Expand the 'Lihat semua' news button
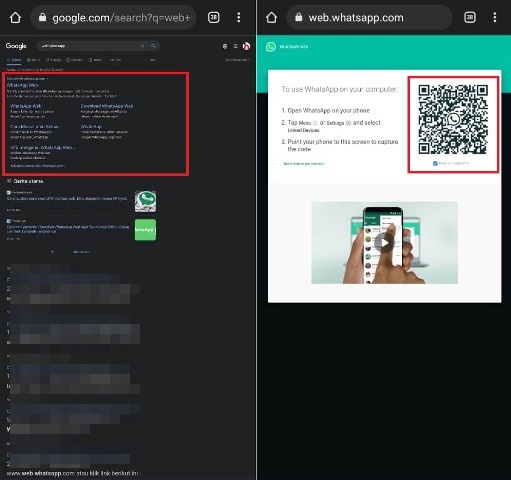Viewport: 511px width, 480px height. (81, 252)
